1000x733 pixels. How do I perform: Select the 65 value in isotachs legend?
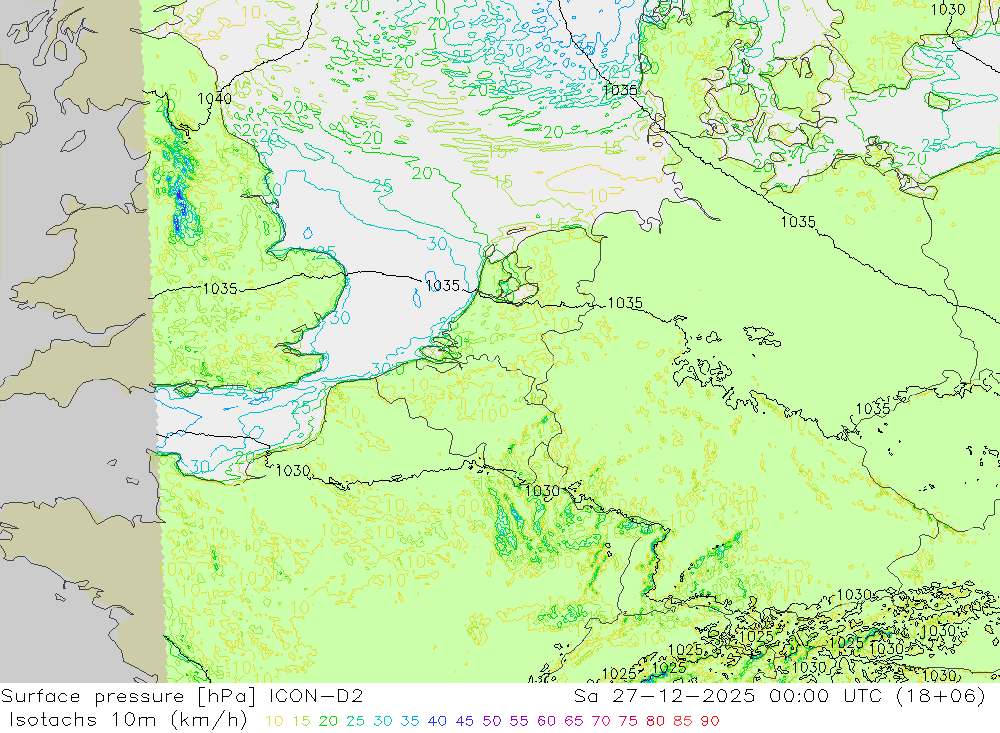(x=573, y=721)
